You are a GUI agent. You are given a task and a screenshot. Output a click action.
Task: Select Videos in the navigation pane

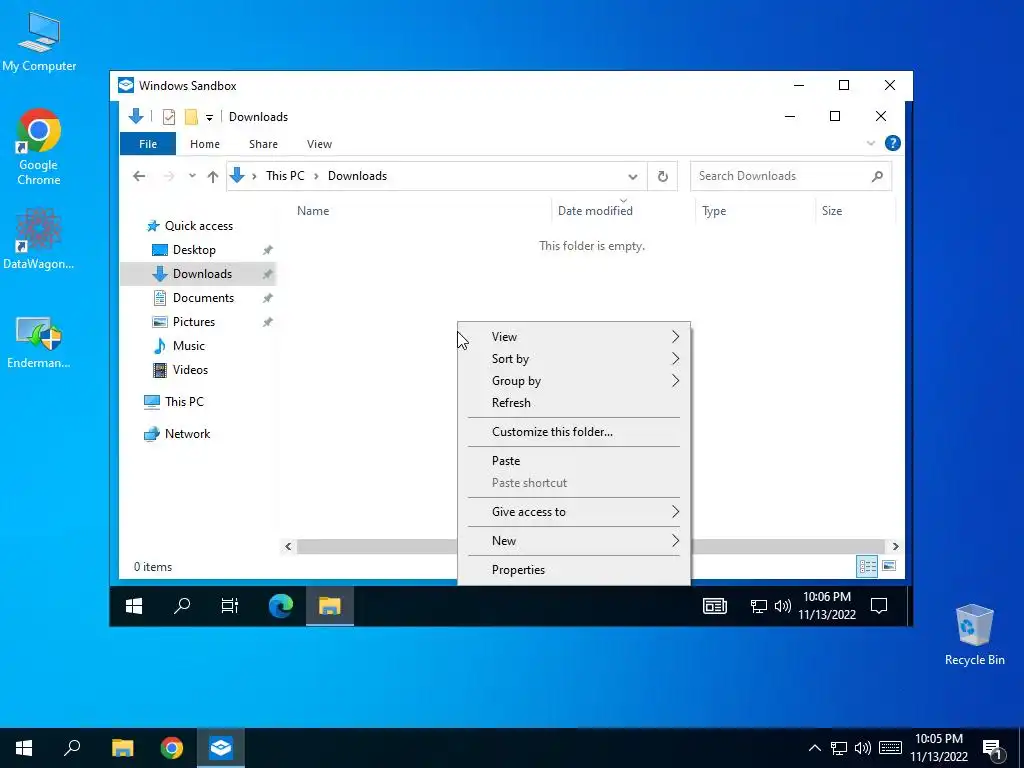[190, 370]
